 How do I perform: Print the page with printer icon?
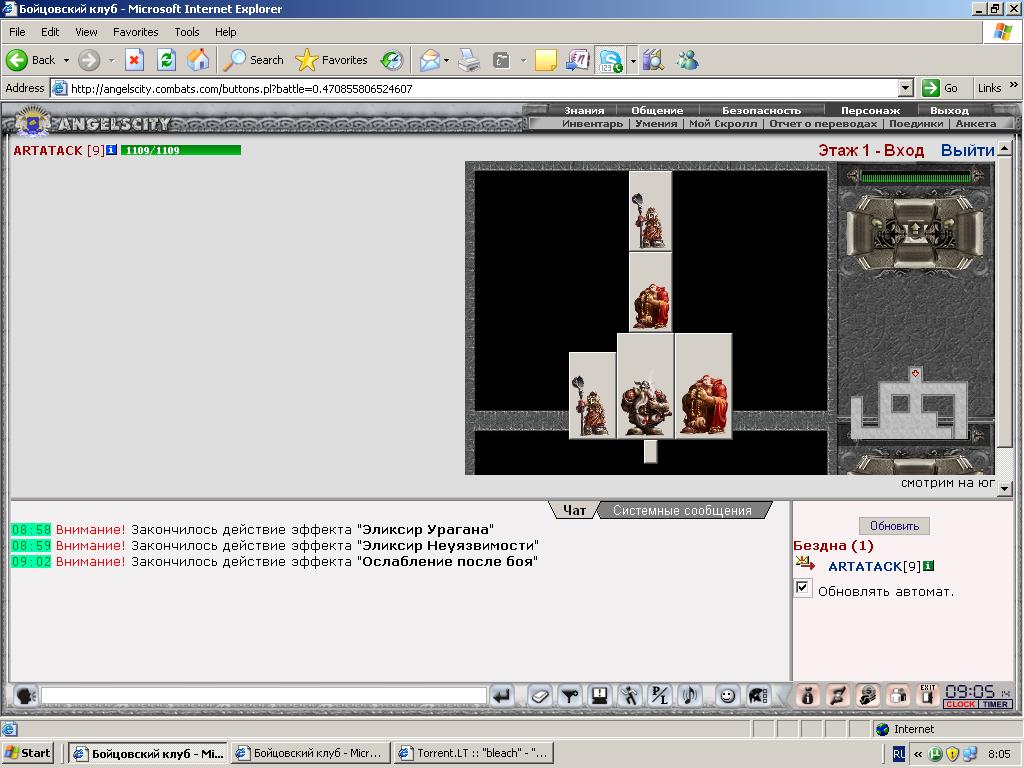click(x=469, y=60)
